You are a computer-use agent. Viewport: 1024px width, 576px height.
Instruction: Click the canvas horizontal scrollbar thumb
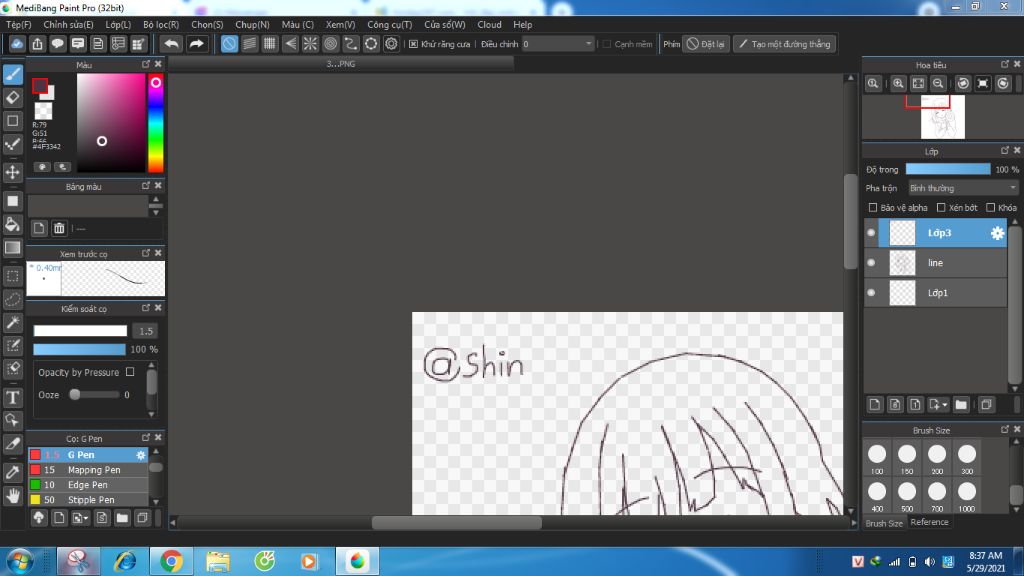pyautogui.click(x=456, y=522)
